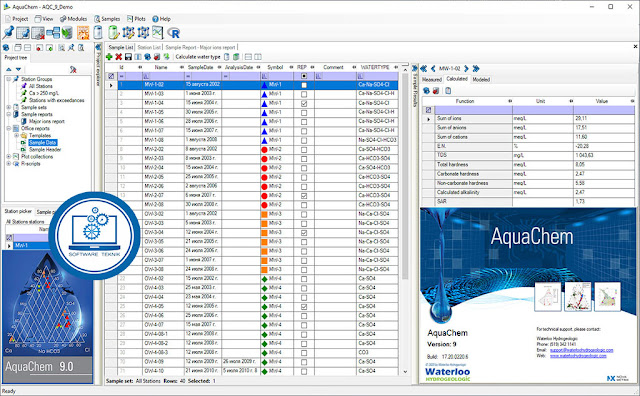Open the Plots menu
The width and height of the screenshot is (640, 396).
(x=136, y=19)
